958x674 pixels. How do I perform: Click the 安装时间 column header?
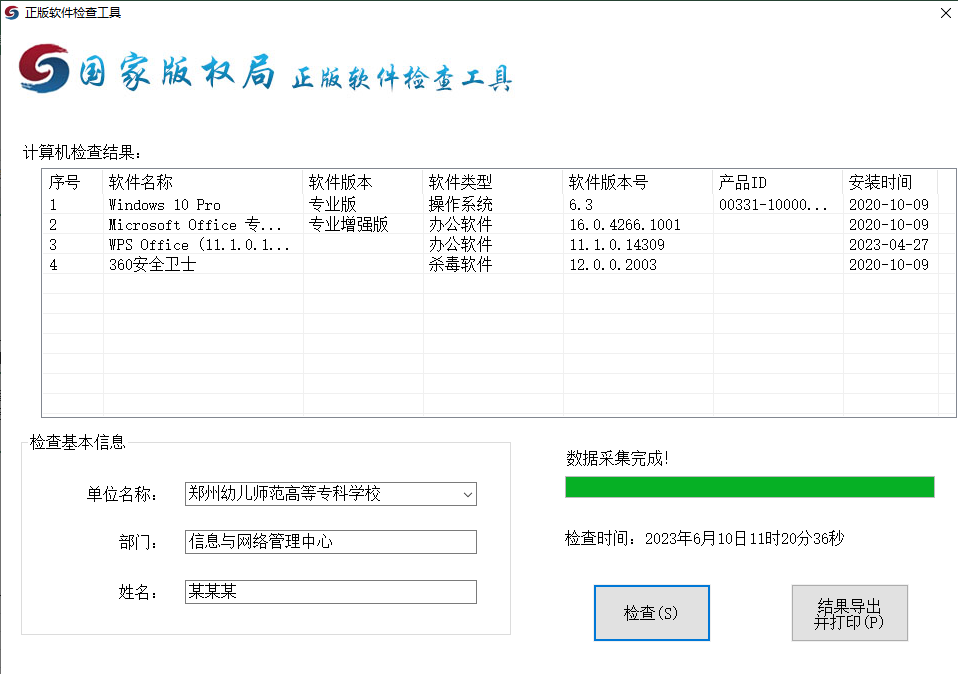tap(891, 182)
